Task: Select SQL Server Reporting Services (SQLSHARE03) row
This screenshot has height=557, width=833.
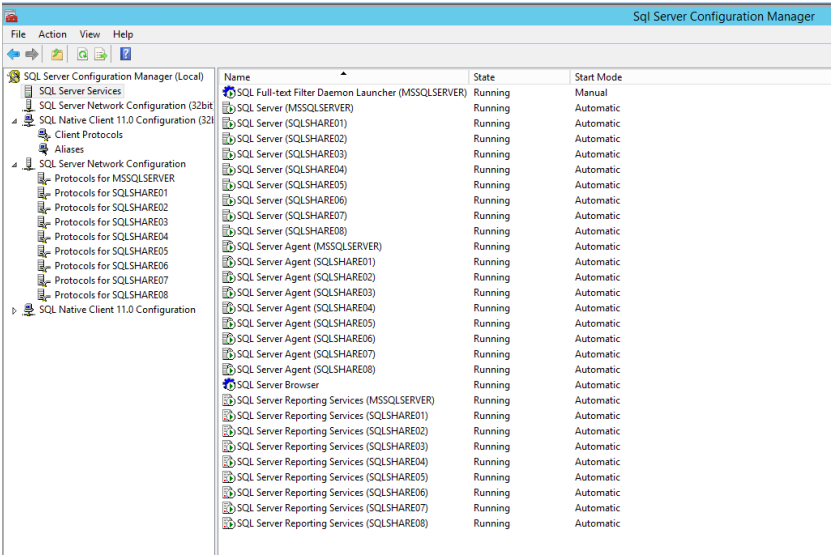Action: point(421,446)
